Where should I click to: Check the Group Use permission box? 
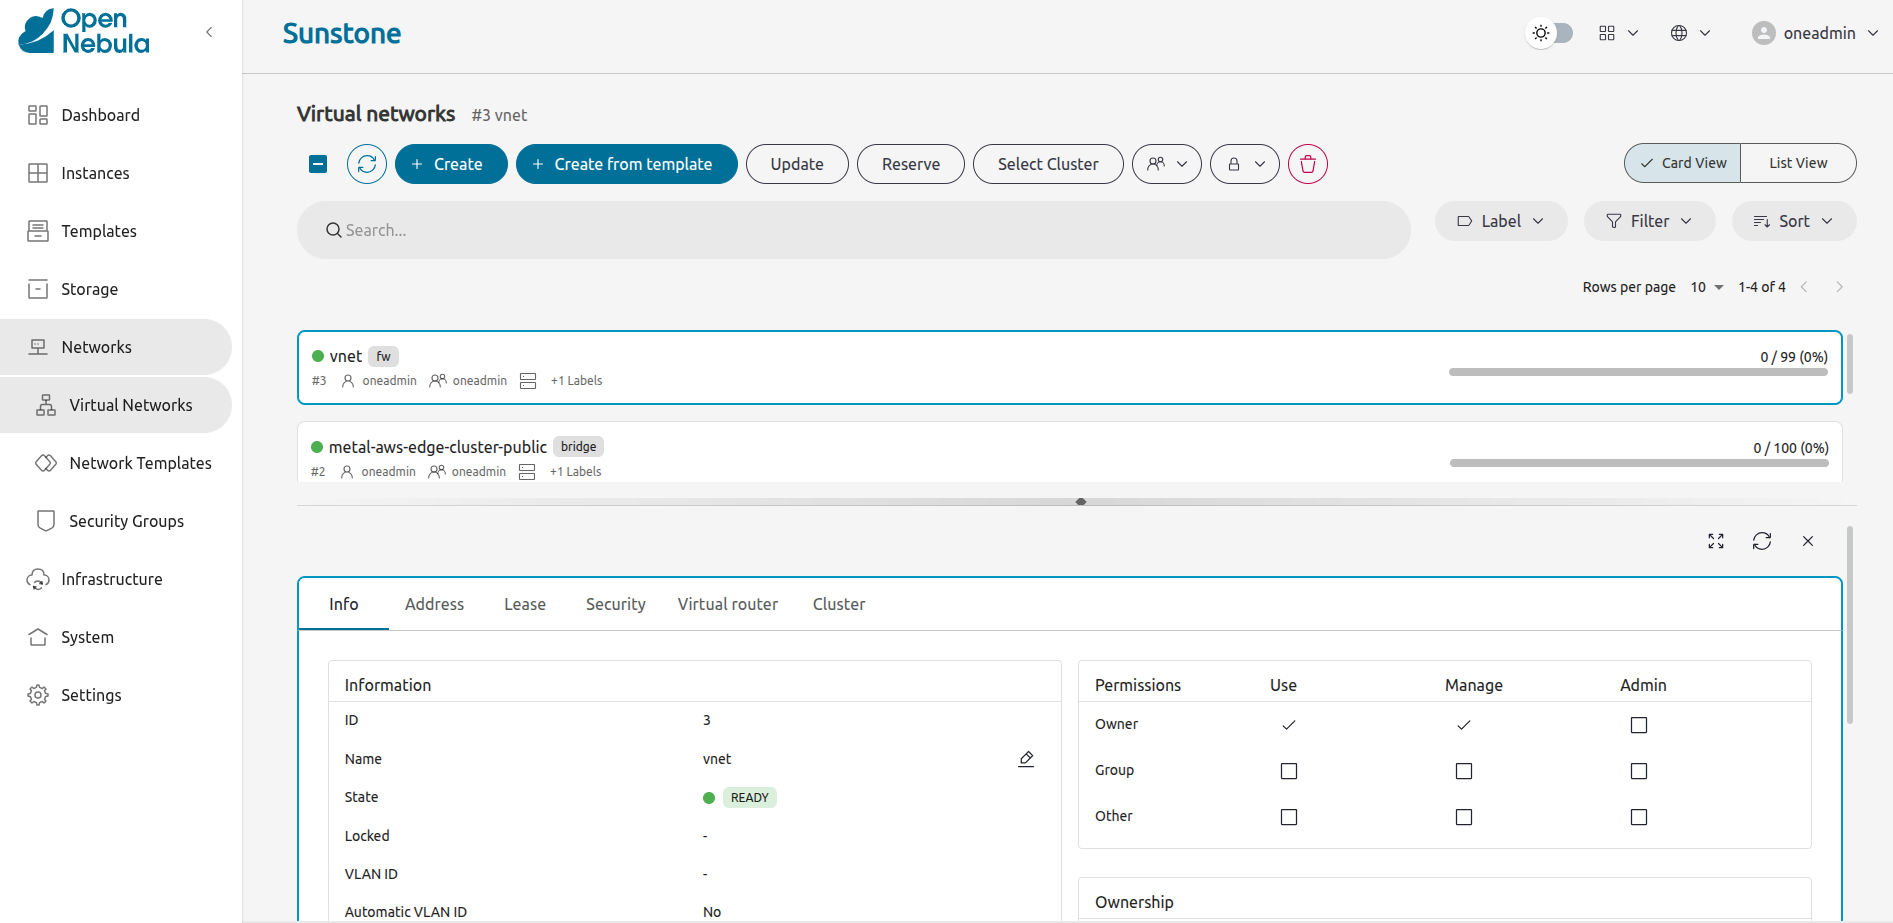[x=1288, y=771]
